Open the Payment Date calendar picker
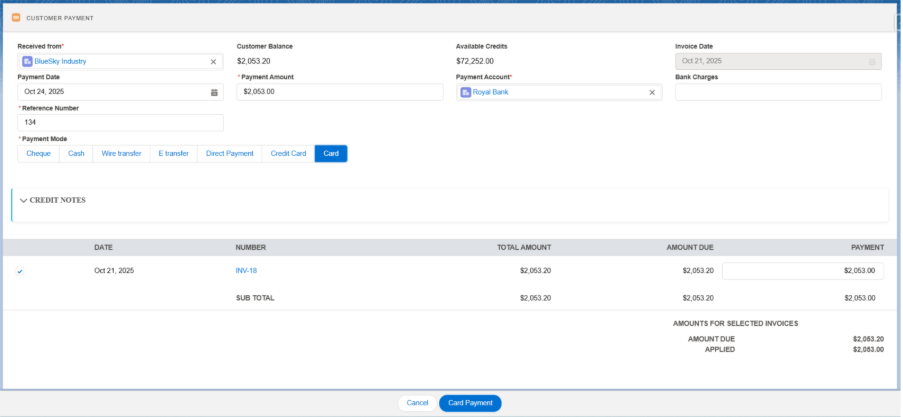Viewport: 903px width, 417px height. (214, 92)
